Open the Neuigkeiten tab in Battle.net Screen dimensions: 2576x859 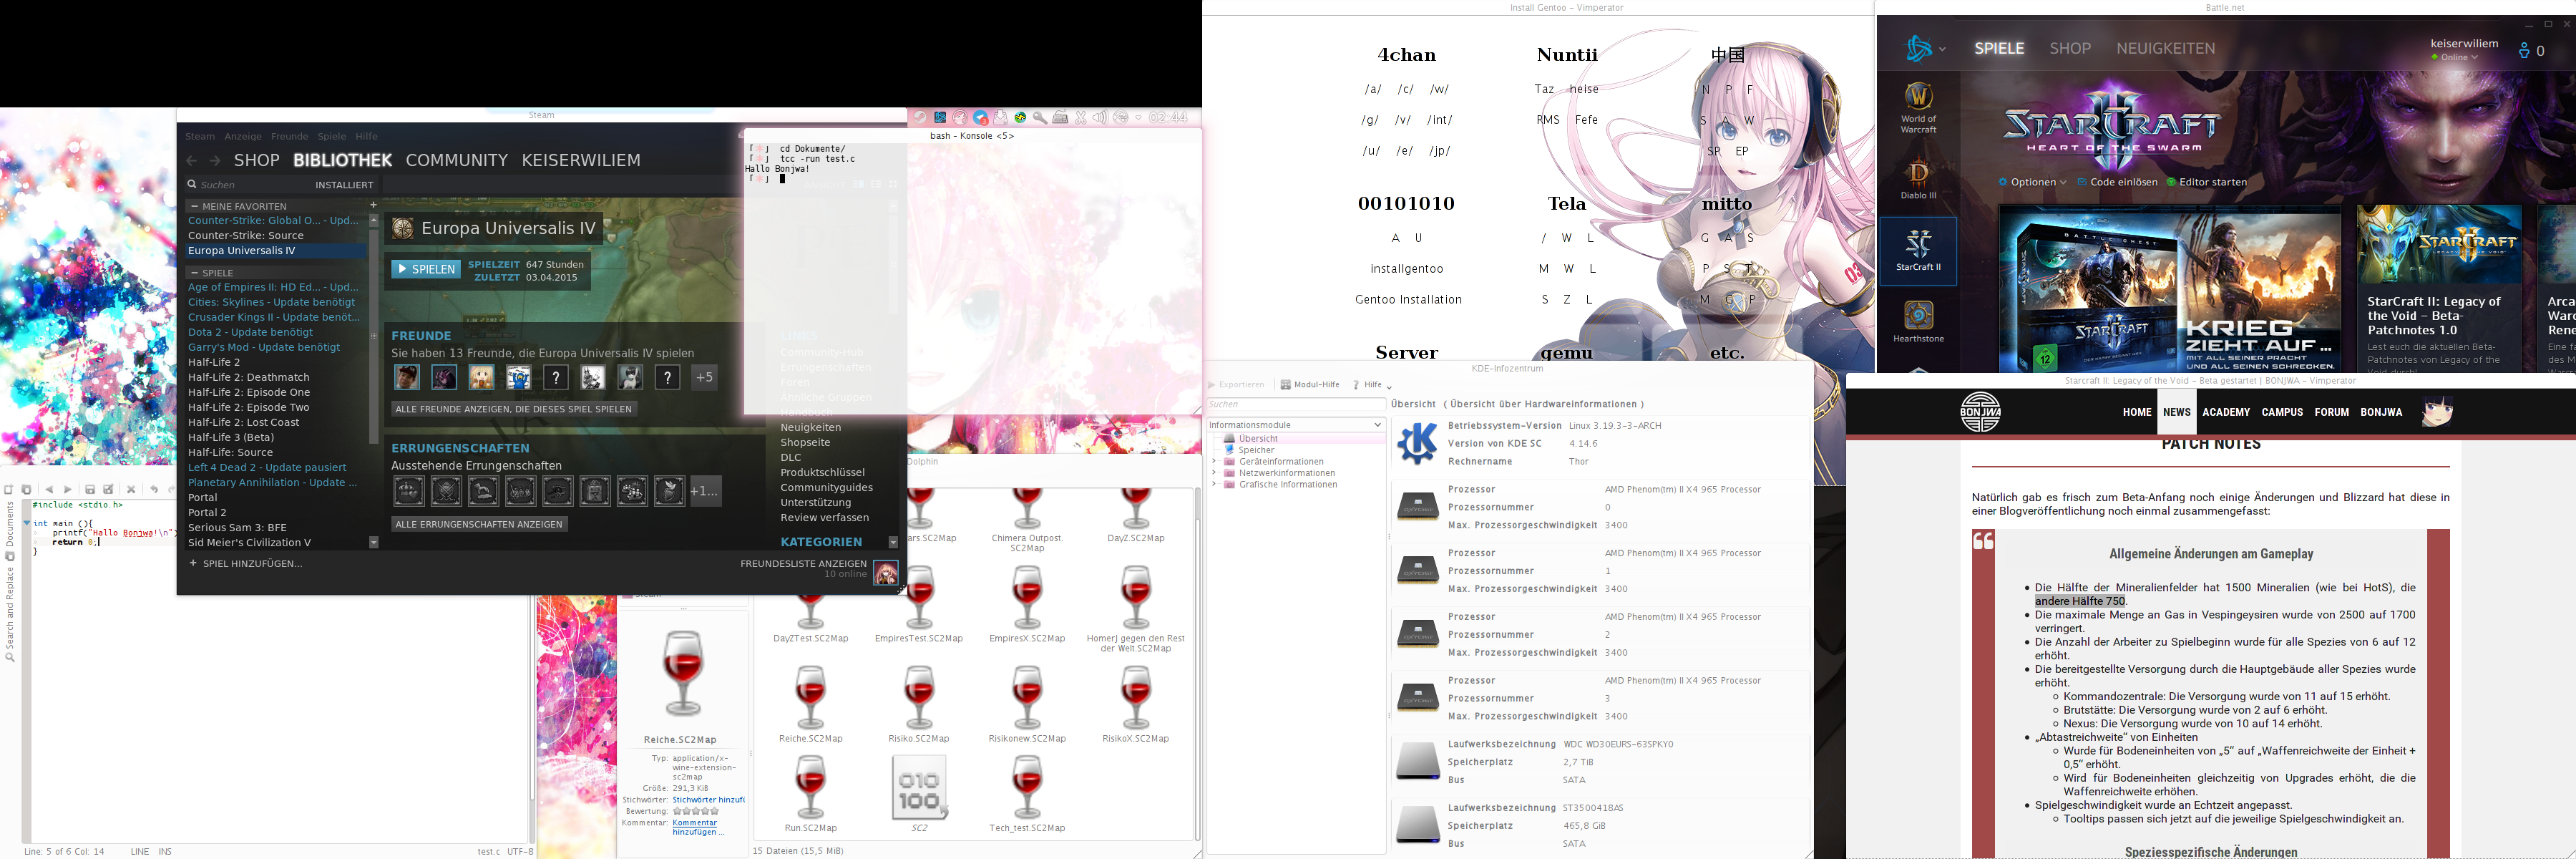tap(2165, 48)
